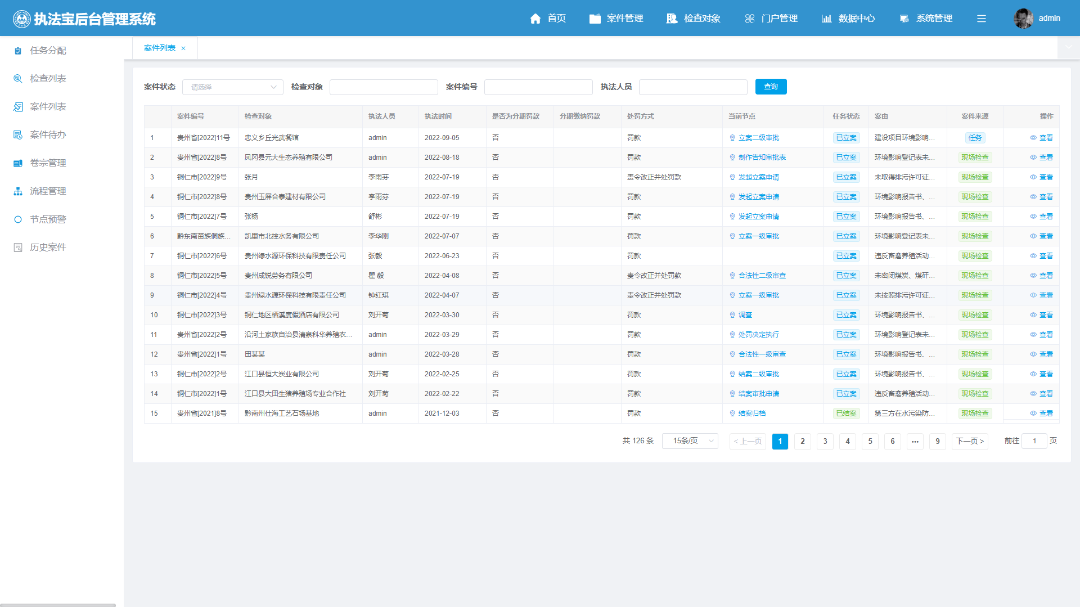Expand the 案件状态 select dropdown
1080x607 pixels.
tap(233, 87)
